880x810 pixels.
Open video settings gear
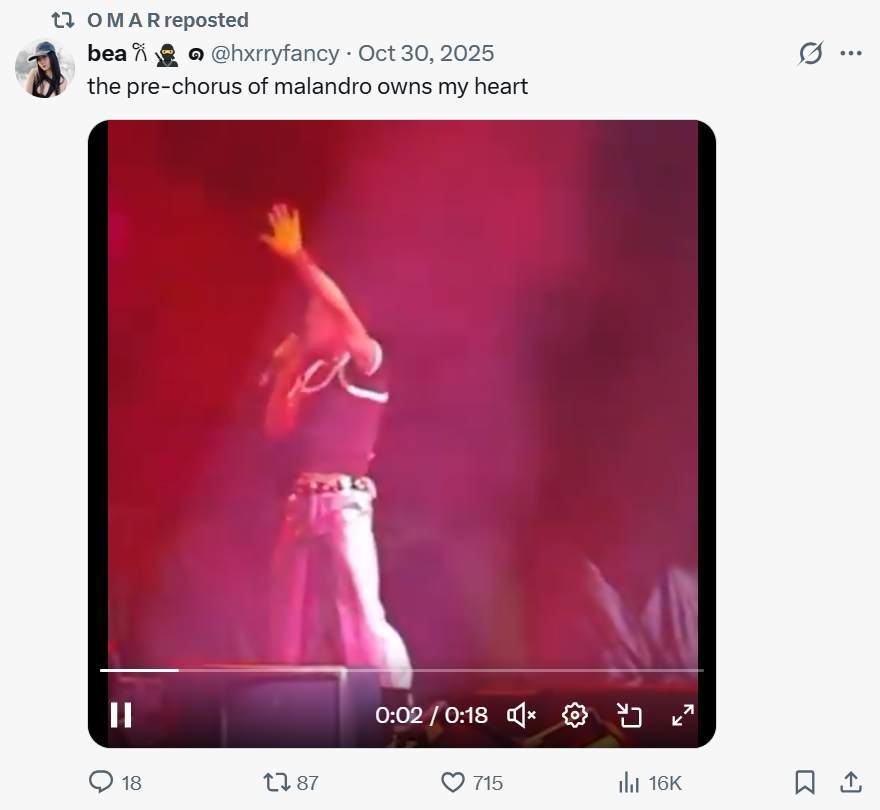[574, 715]
